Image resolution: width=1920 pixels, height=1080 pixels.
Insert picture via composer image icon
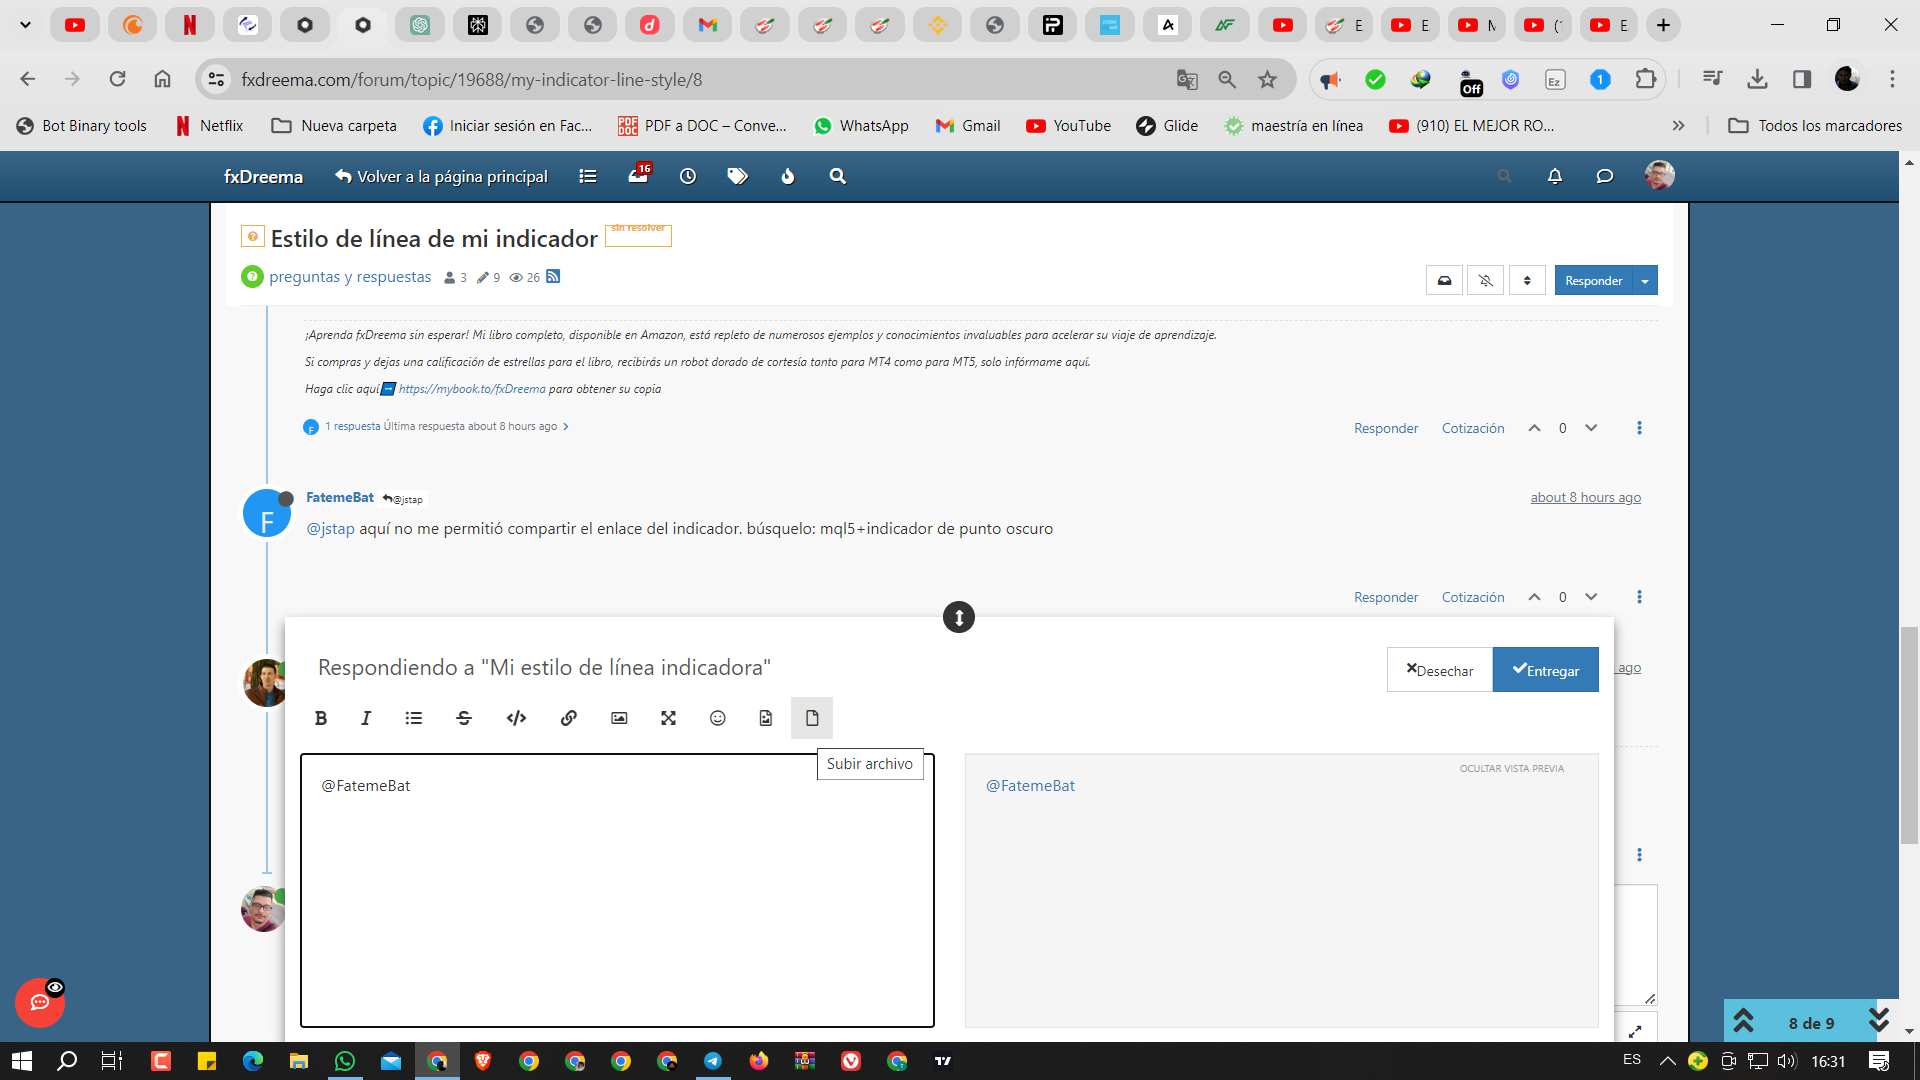tap(619, 718)
